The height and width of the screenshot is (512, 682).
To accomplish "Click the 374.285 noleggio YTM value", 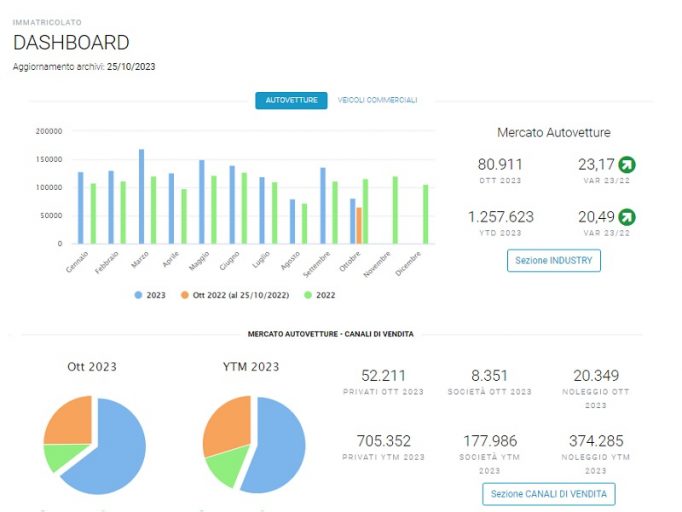I will point(596,441).
